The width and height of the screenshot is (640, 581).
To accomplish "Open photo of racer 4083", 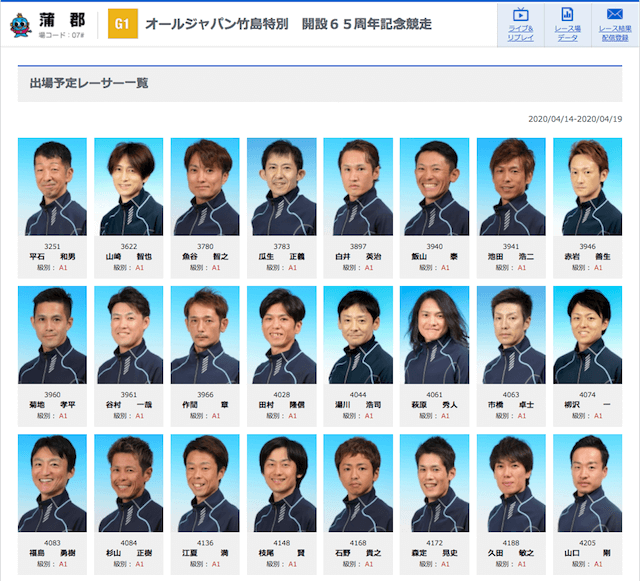I will [52, 483].
